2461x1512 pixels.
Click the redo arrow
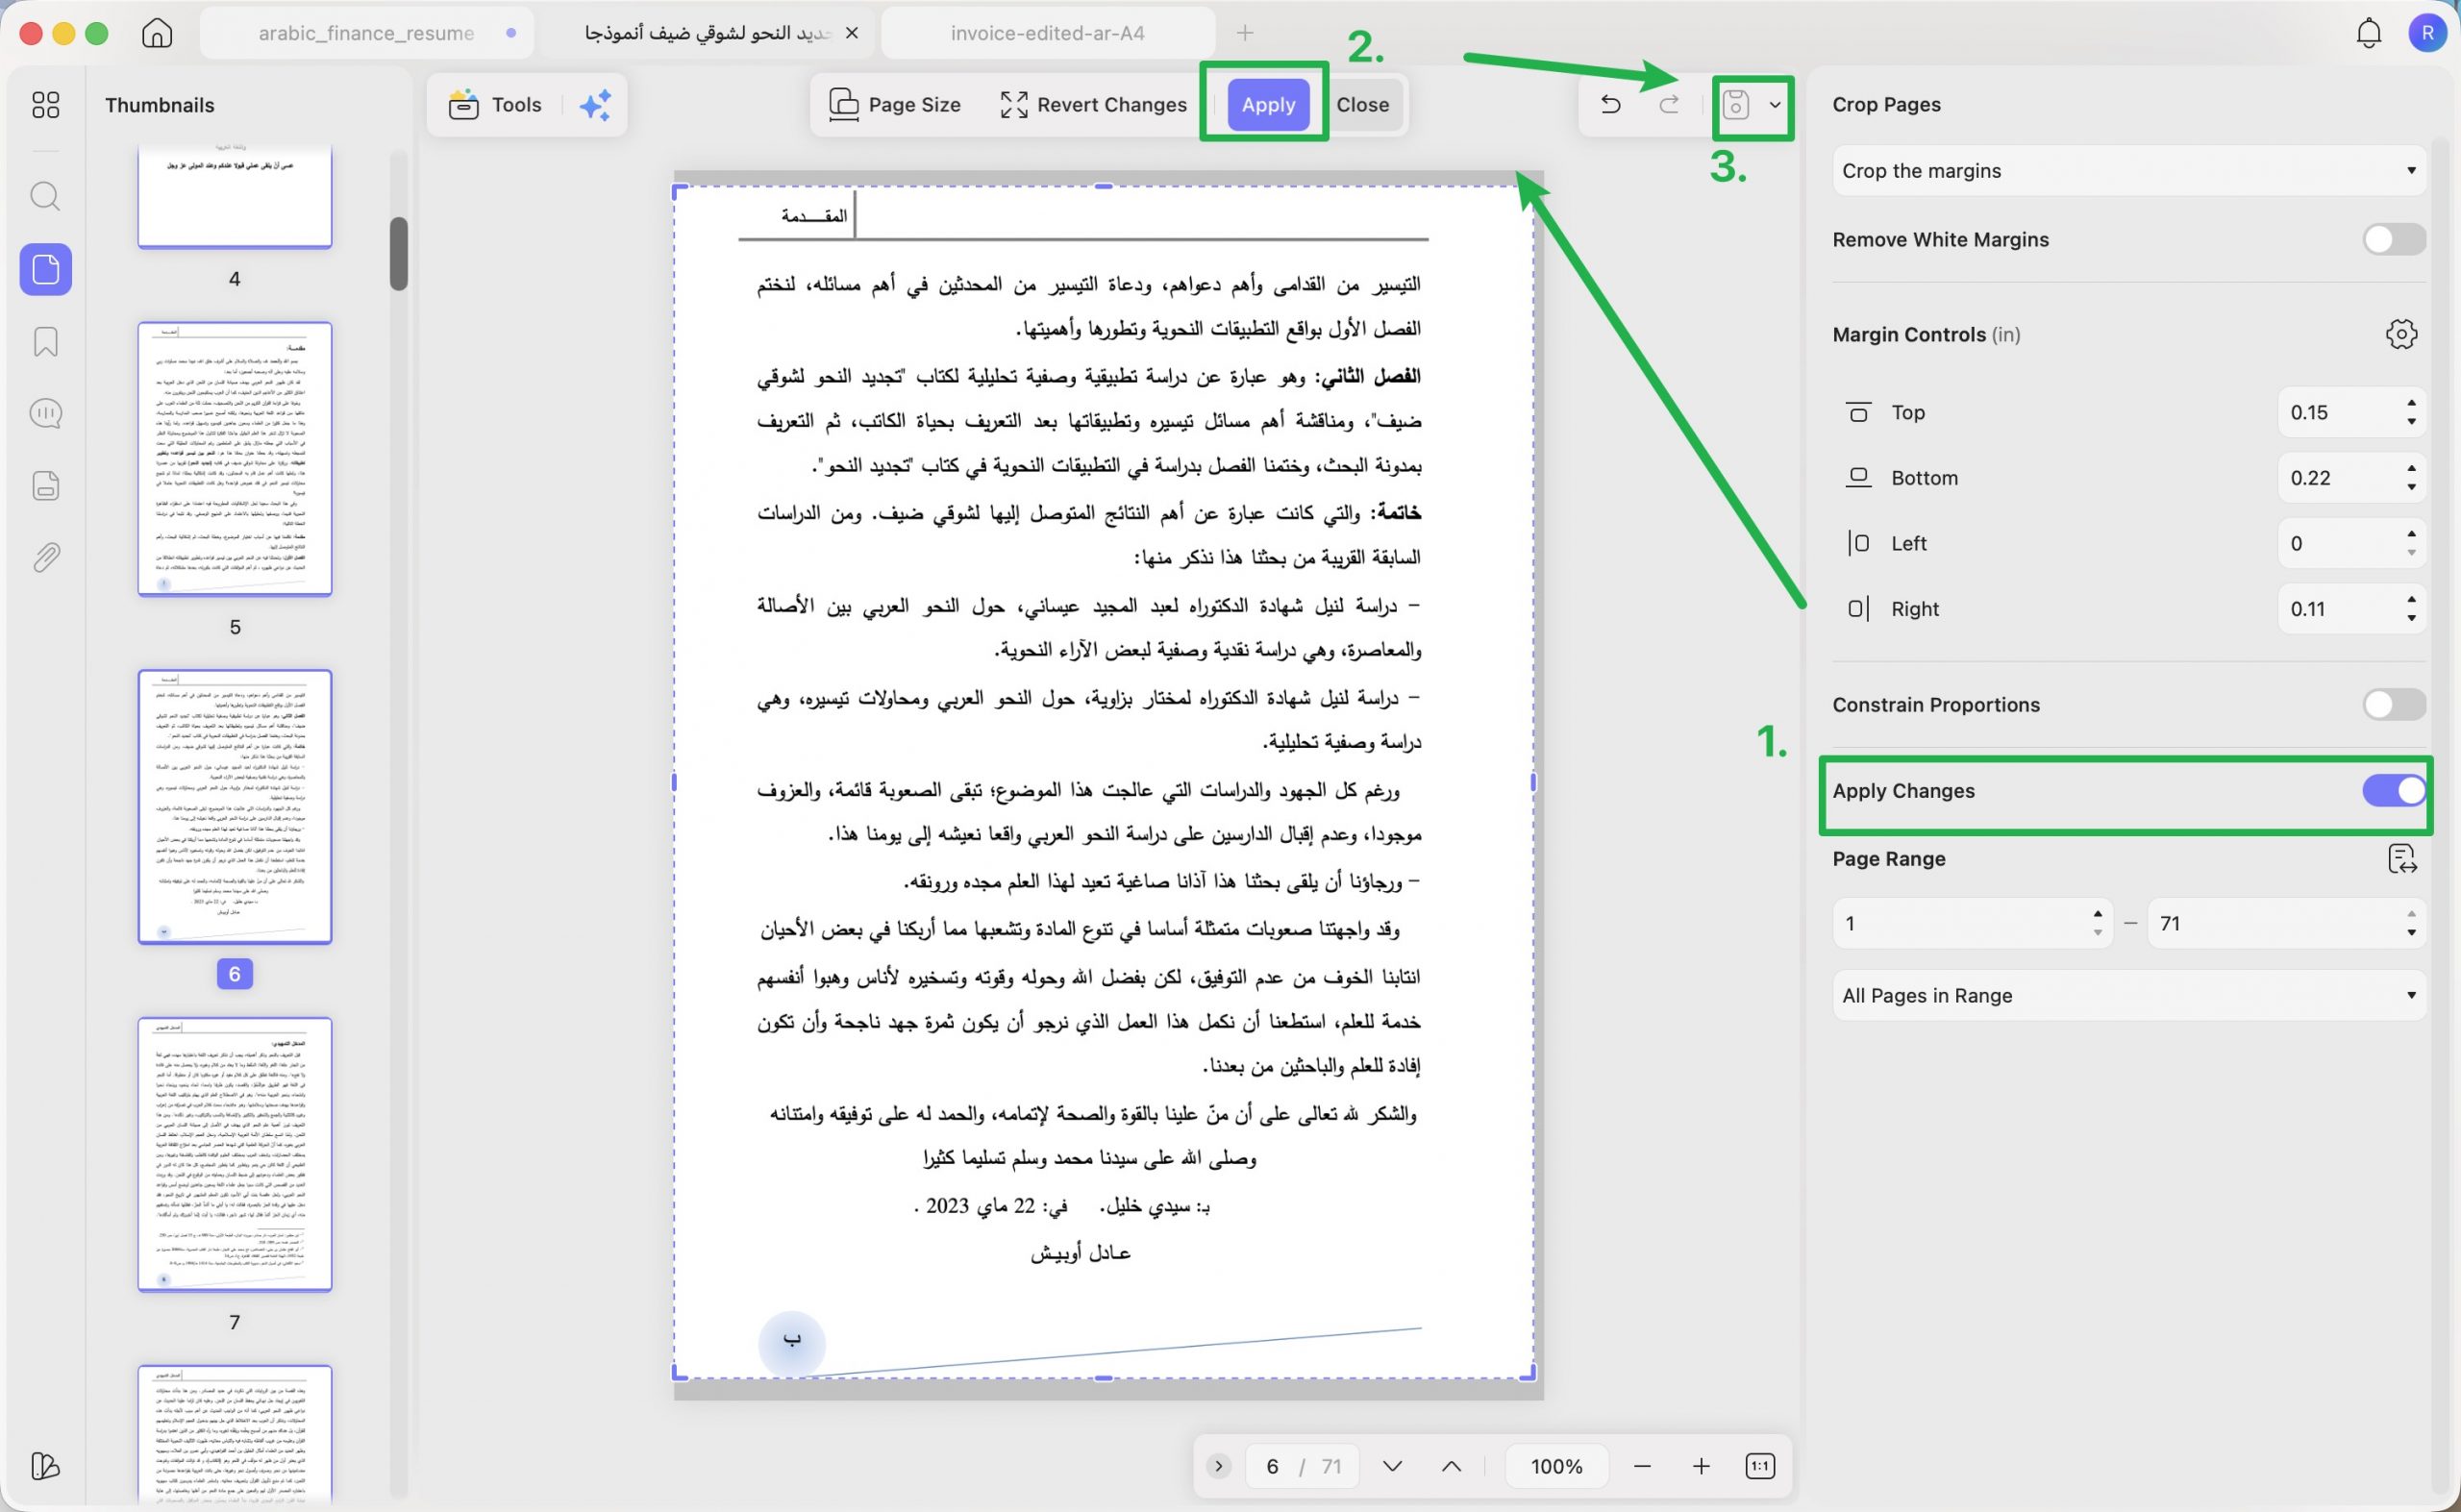[1669, 104]
